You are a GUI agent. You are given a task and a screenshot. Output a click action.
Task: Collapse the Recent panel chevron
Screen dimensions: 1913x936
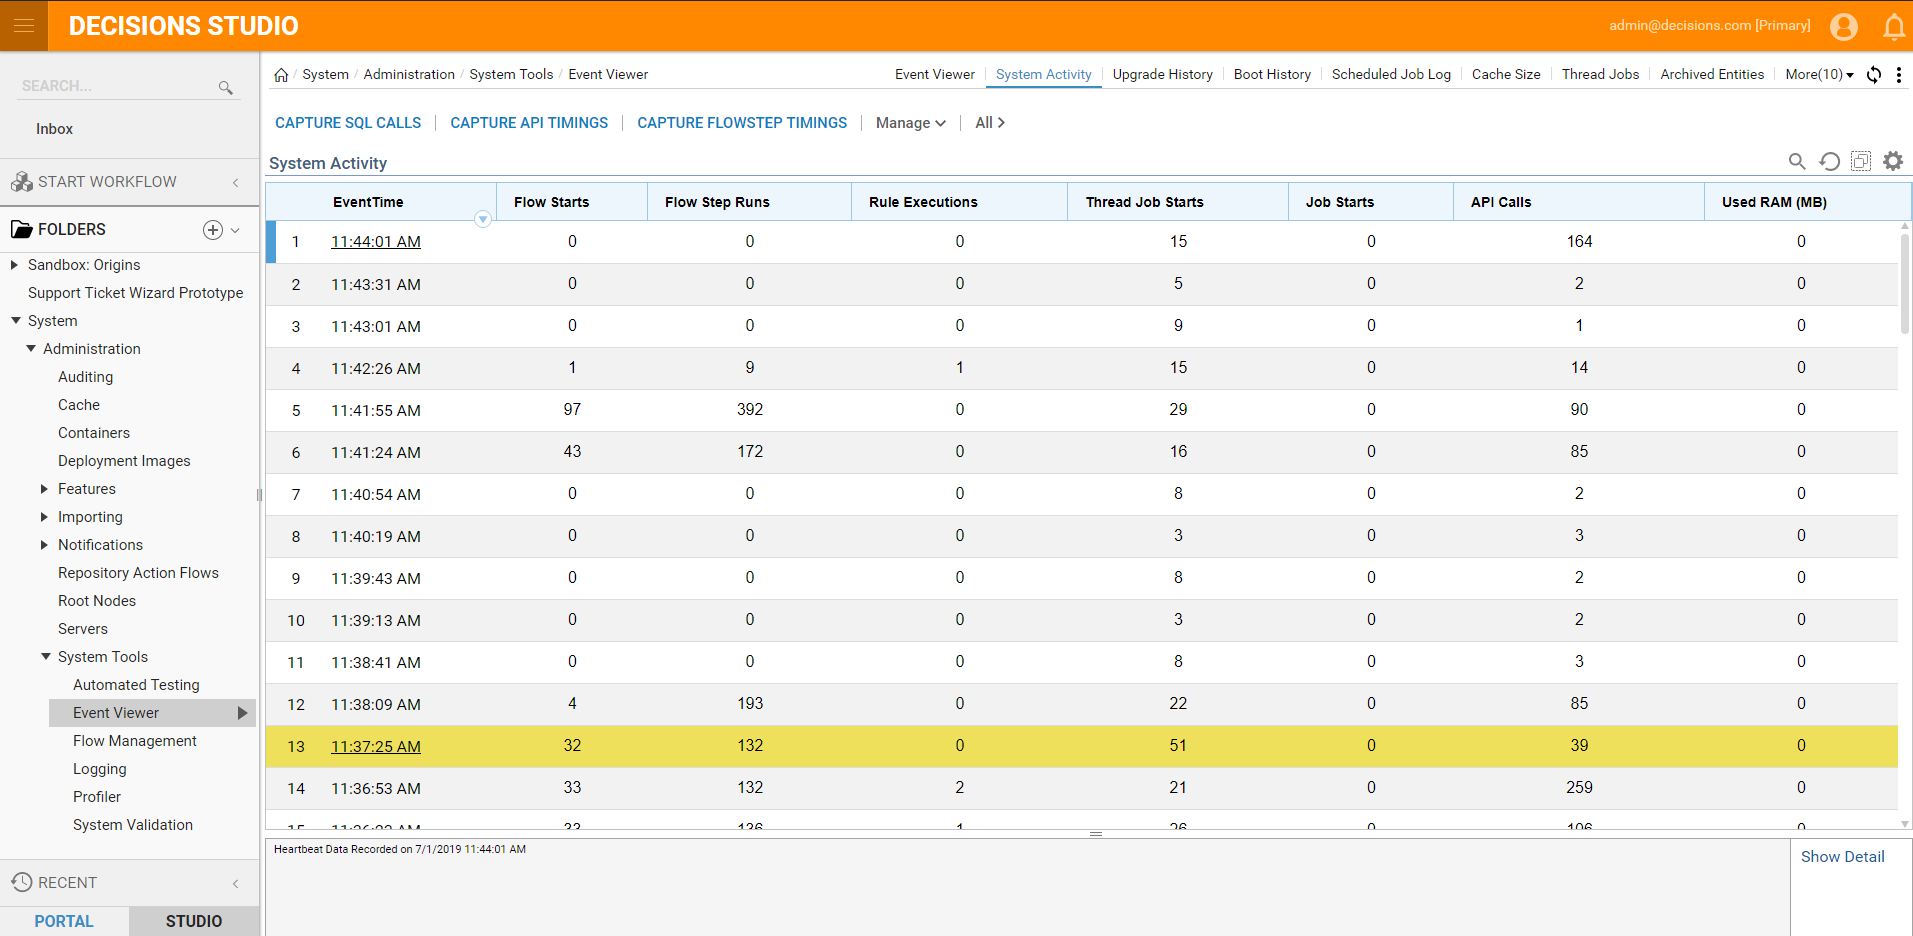pyautogui.click(x=236, y=883)
